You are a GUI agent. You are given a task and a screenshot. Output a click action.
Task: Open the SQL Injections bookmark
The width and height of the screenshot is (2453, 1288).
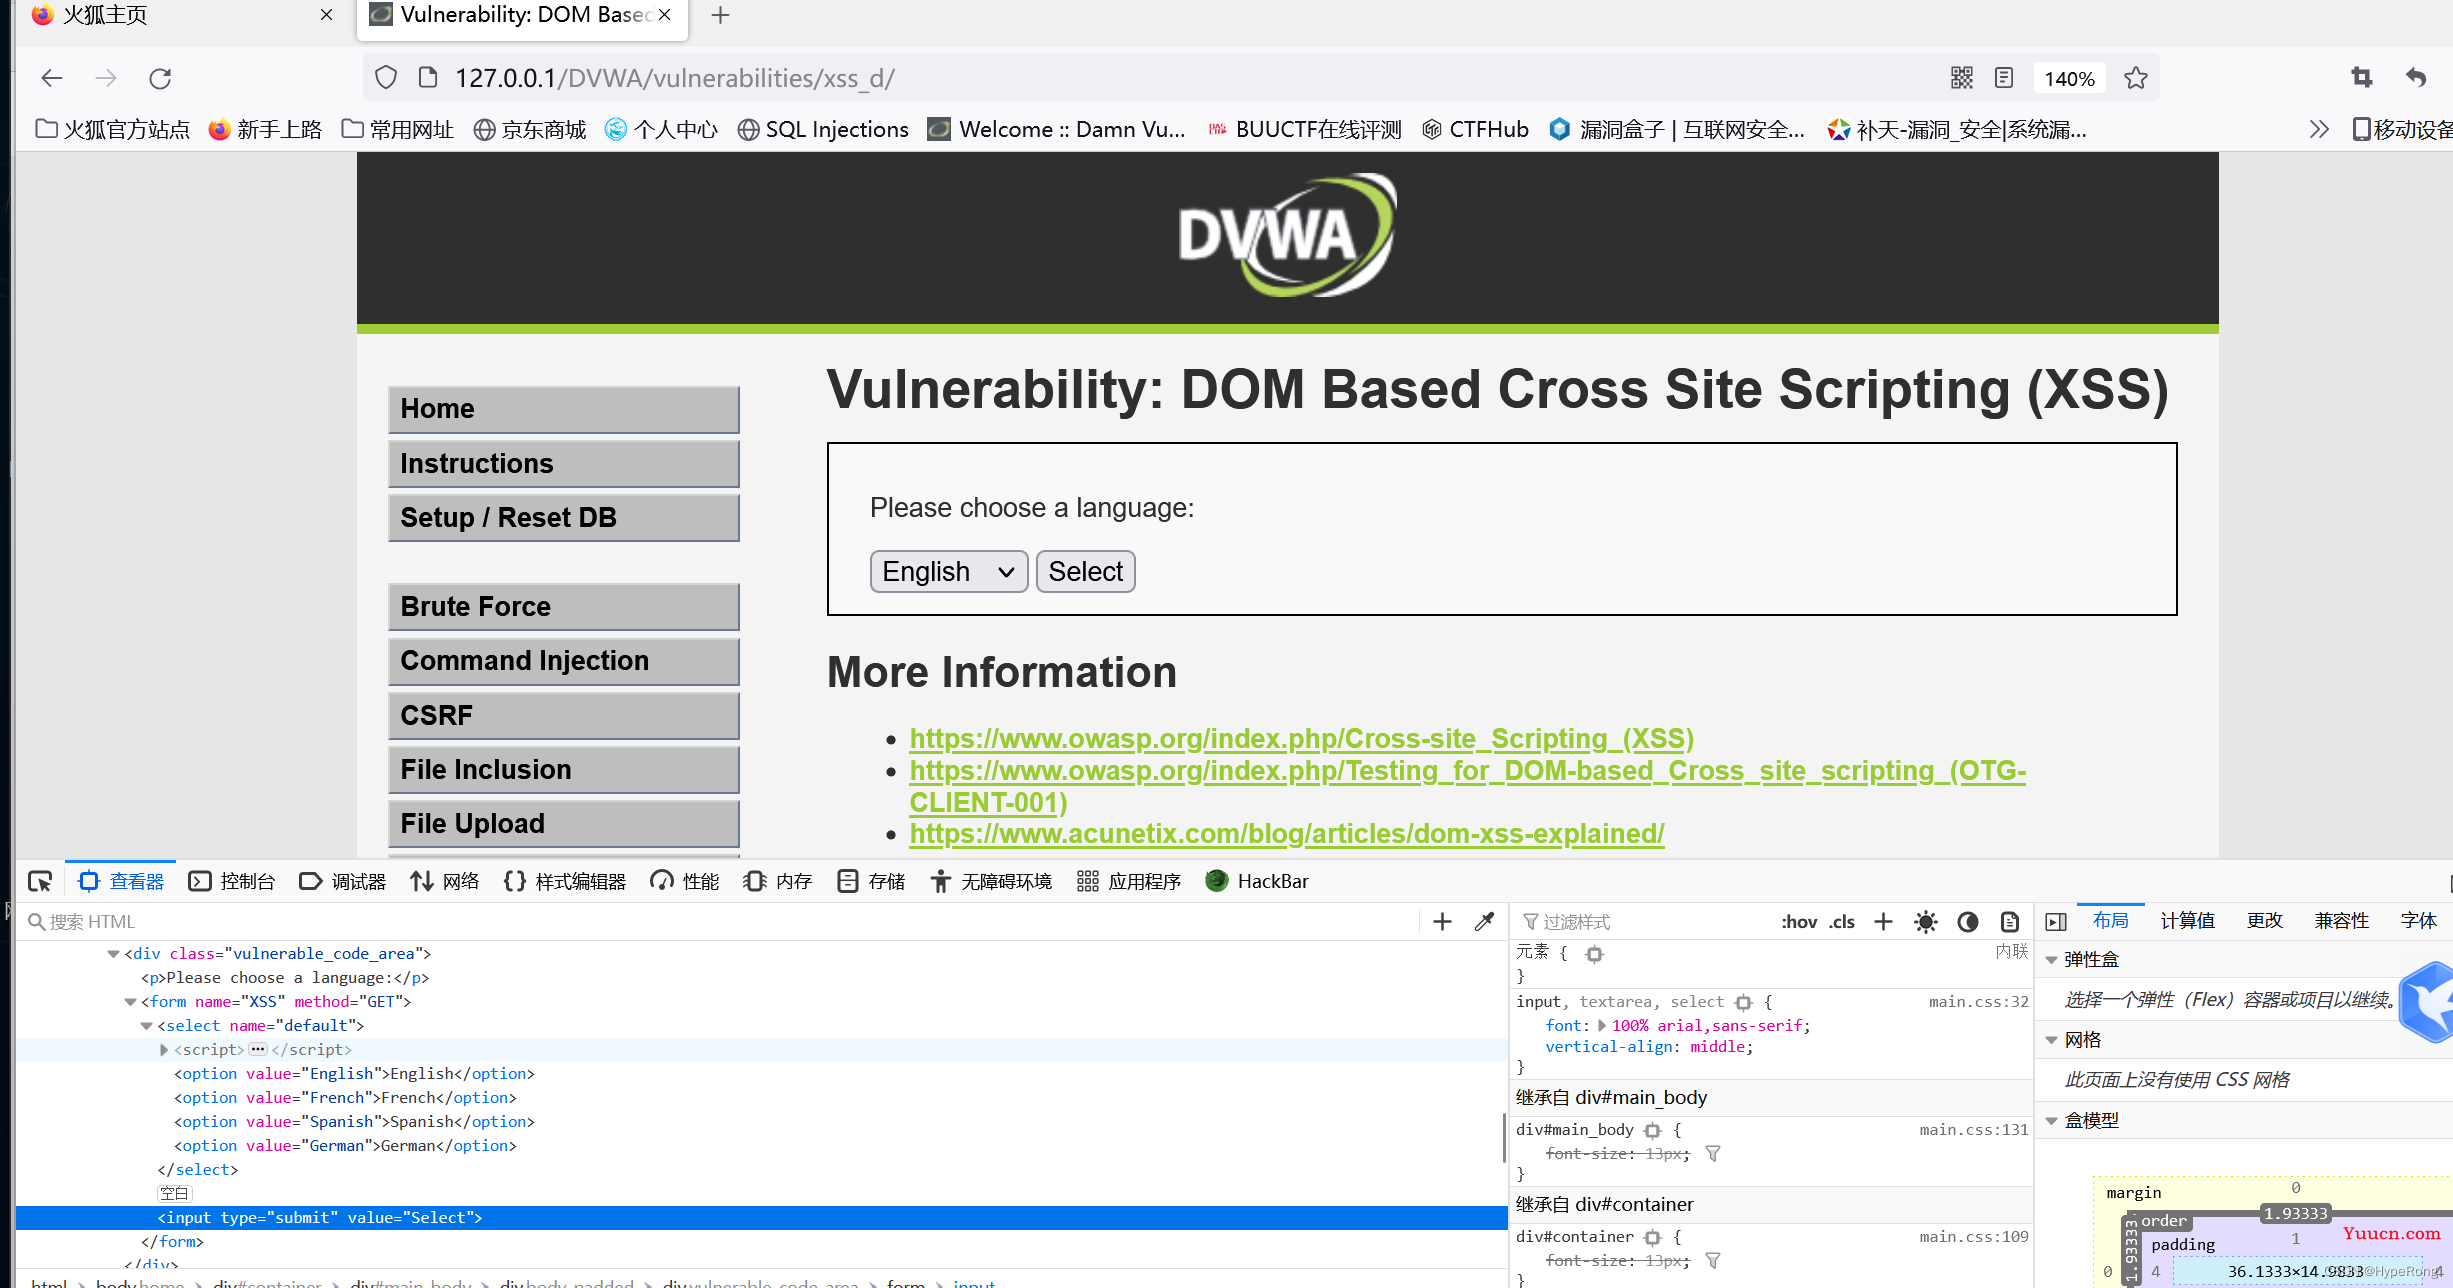pos(823,129)
